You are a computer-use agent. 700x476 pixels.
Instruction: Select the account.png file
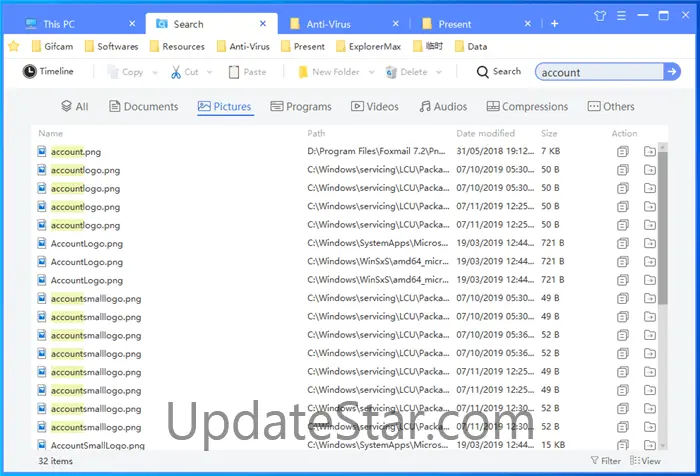click(76, 152)
